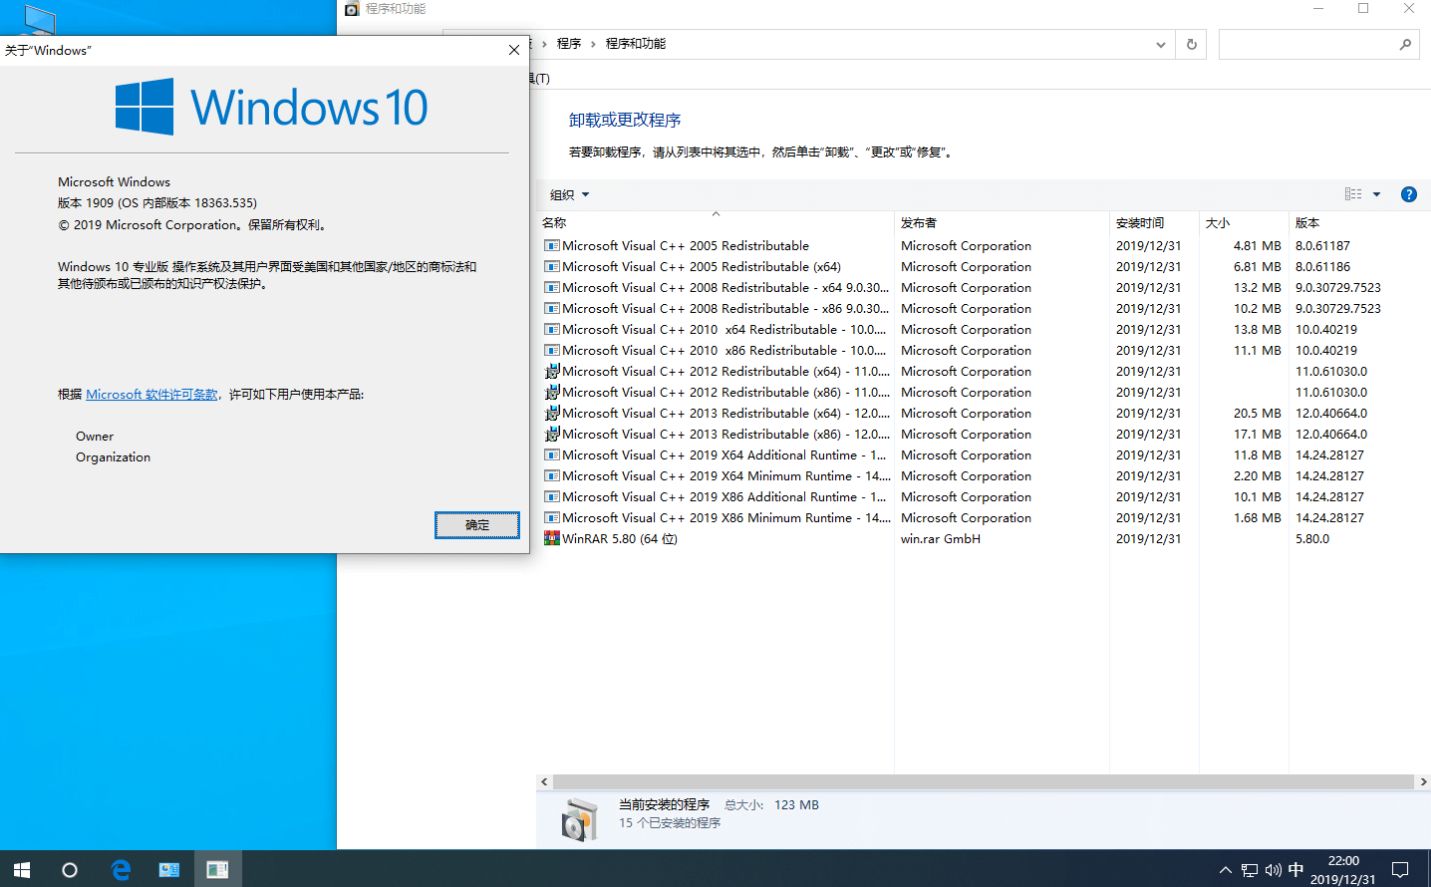
Task: Click the refresh button beside address bar
Action: click(1191, 44)
